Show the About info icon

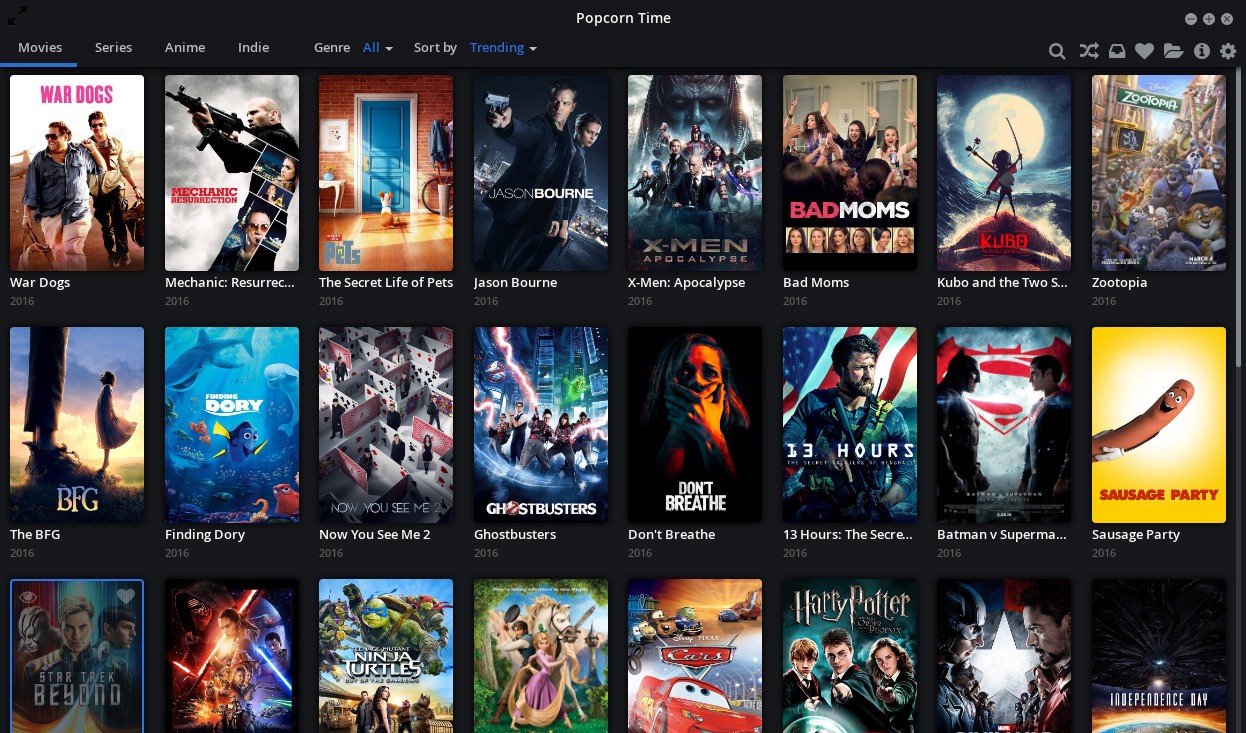pyautogui.click(x=1202, y=51)
